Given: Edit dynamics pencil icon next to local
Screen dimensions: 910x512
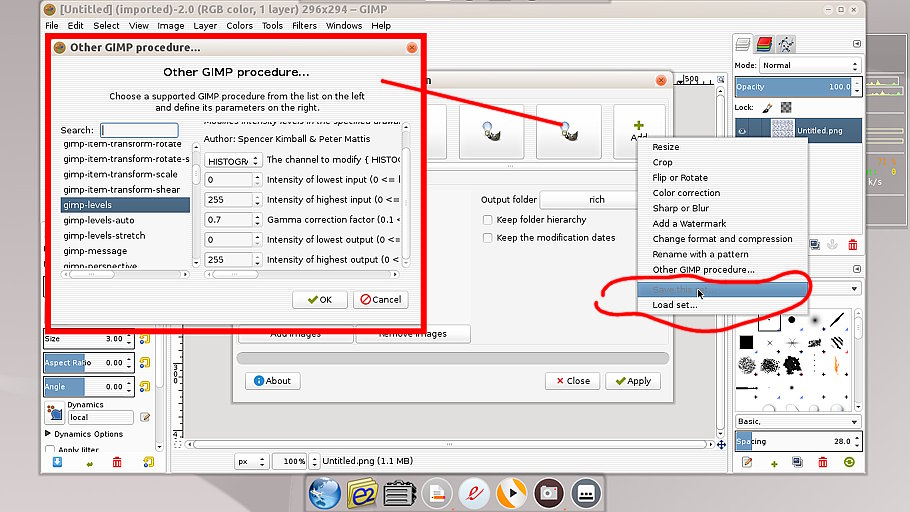Looking at the screenshot, I should (x=145, y=417).
